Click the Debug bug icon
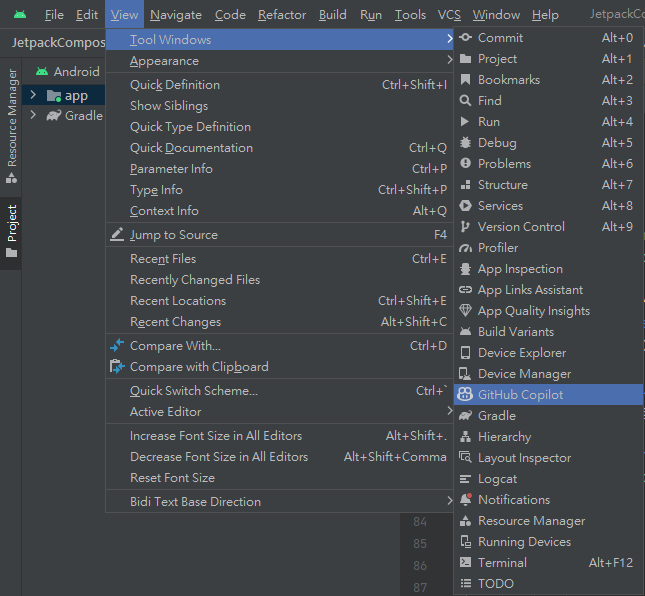 coord(465,142)
